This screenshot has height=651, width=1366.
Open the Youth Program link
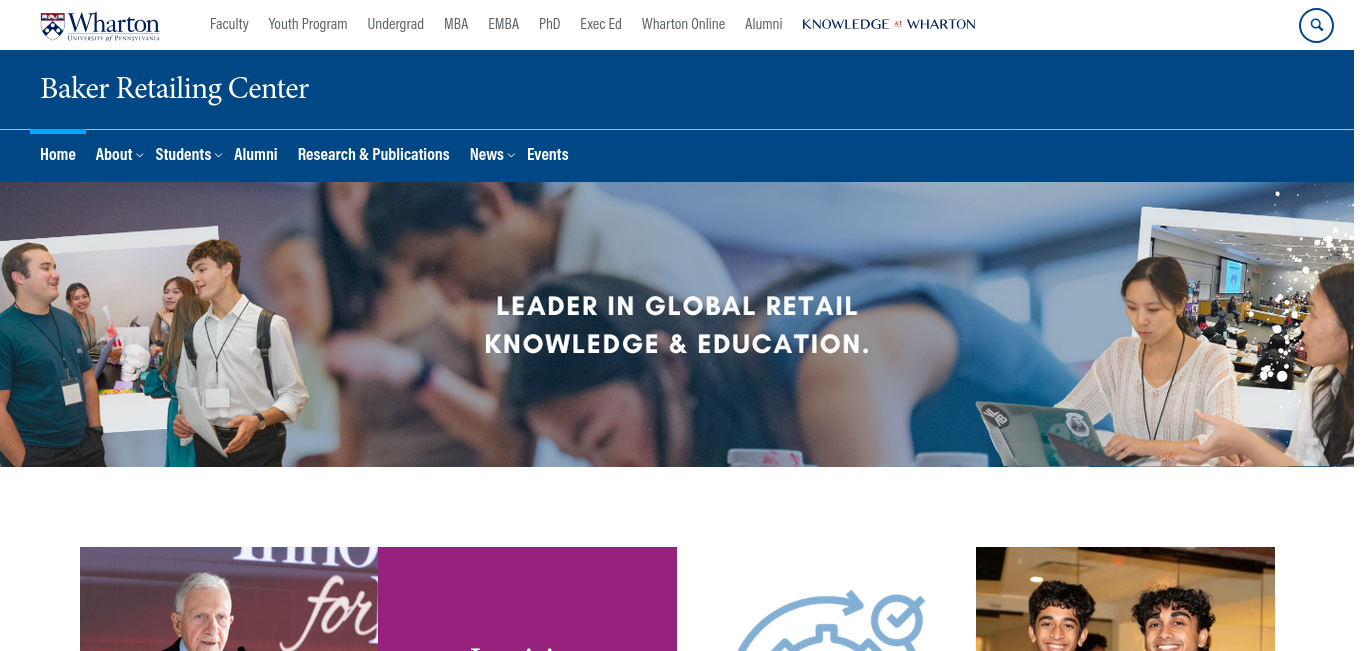[308, 24]
